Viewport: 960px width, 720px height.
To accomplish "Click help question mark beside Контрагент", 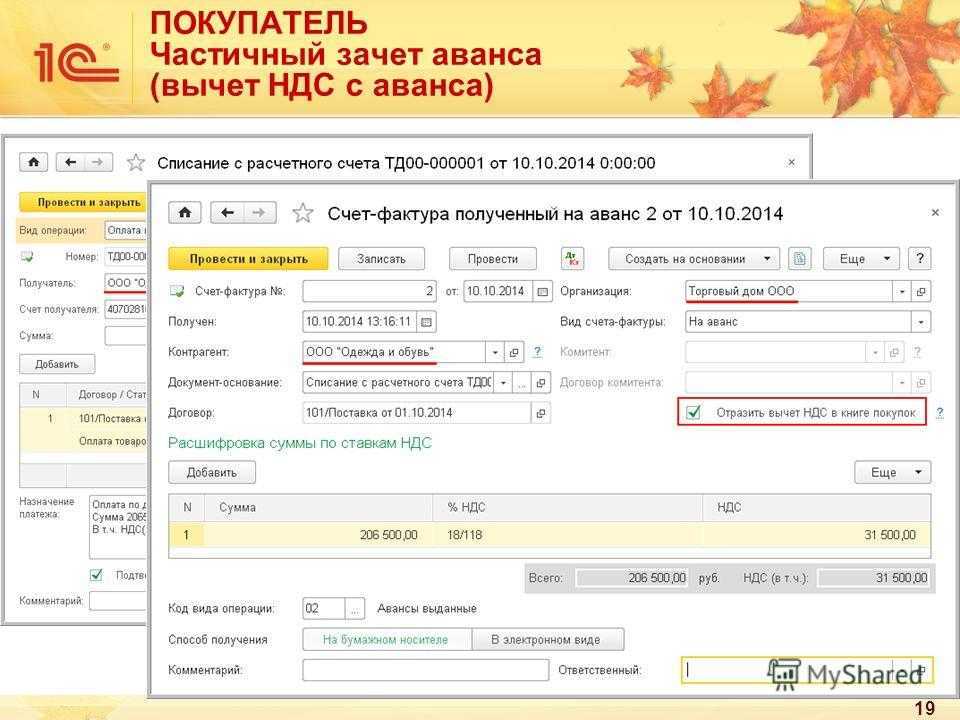I will point(537,352).
